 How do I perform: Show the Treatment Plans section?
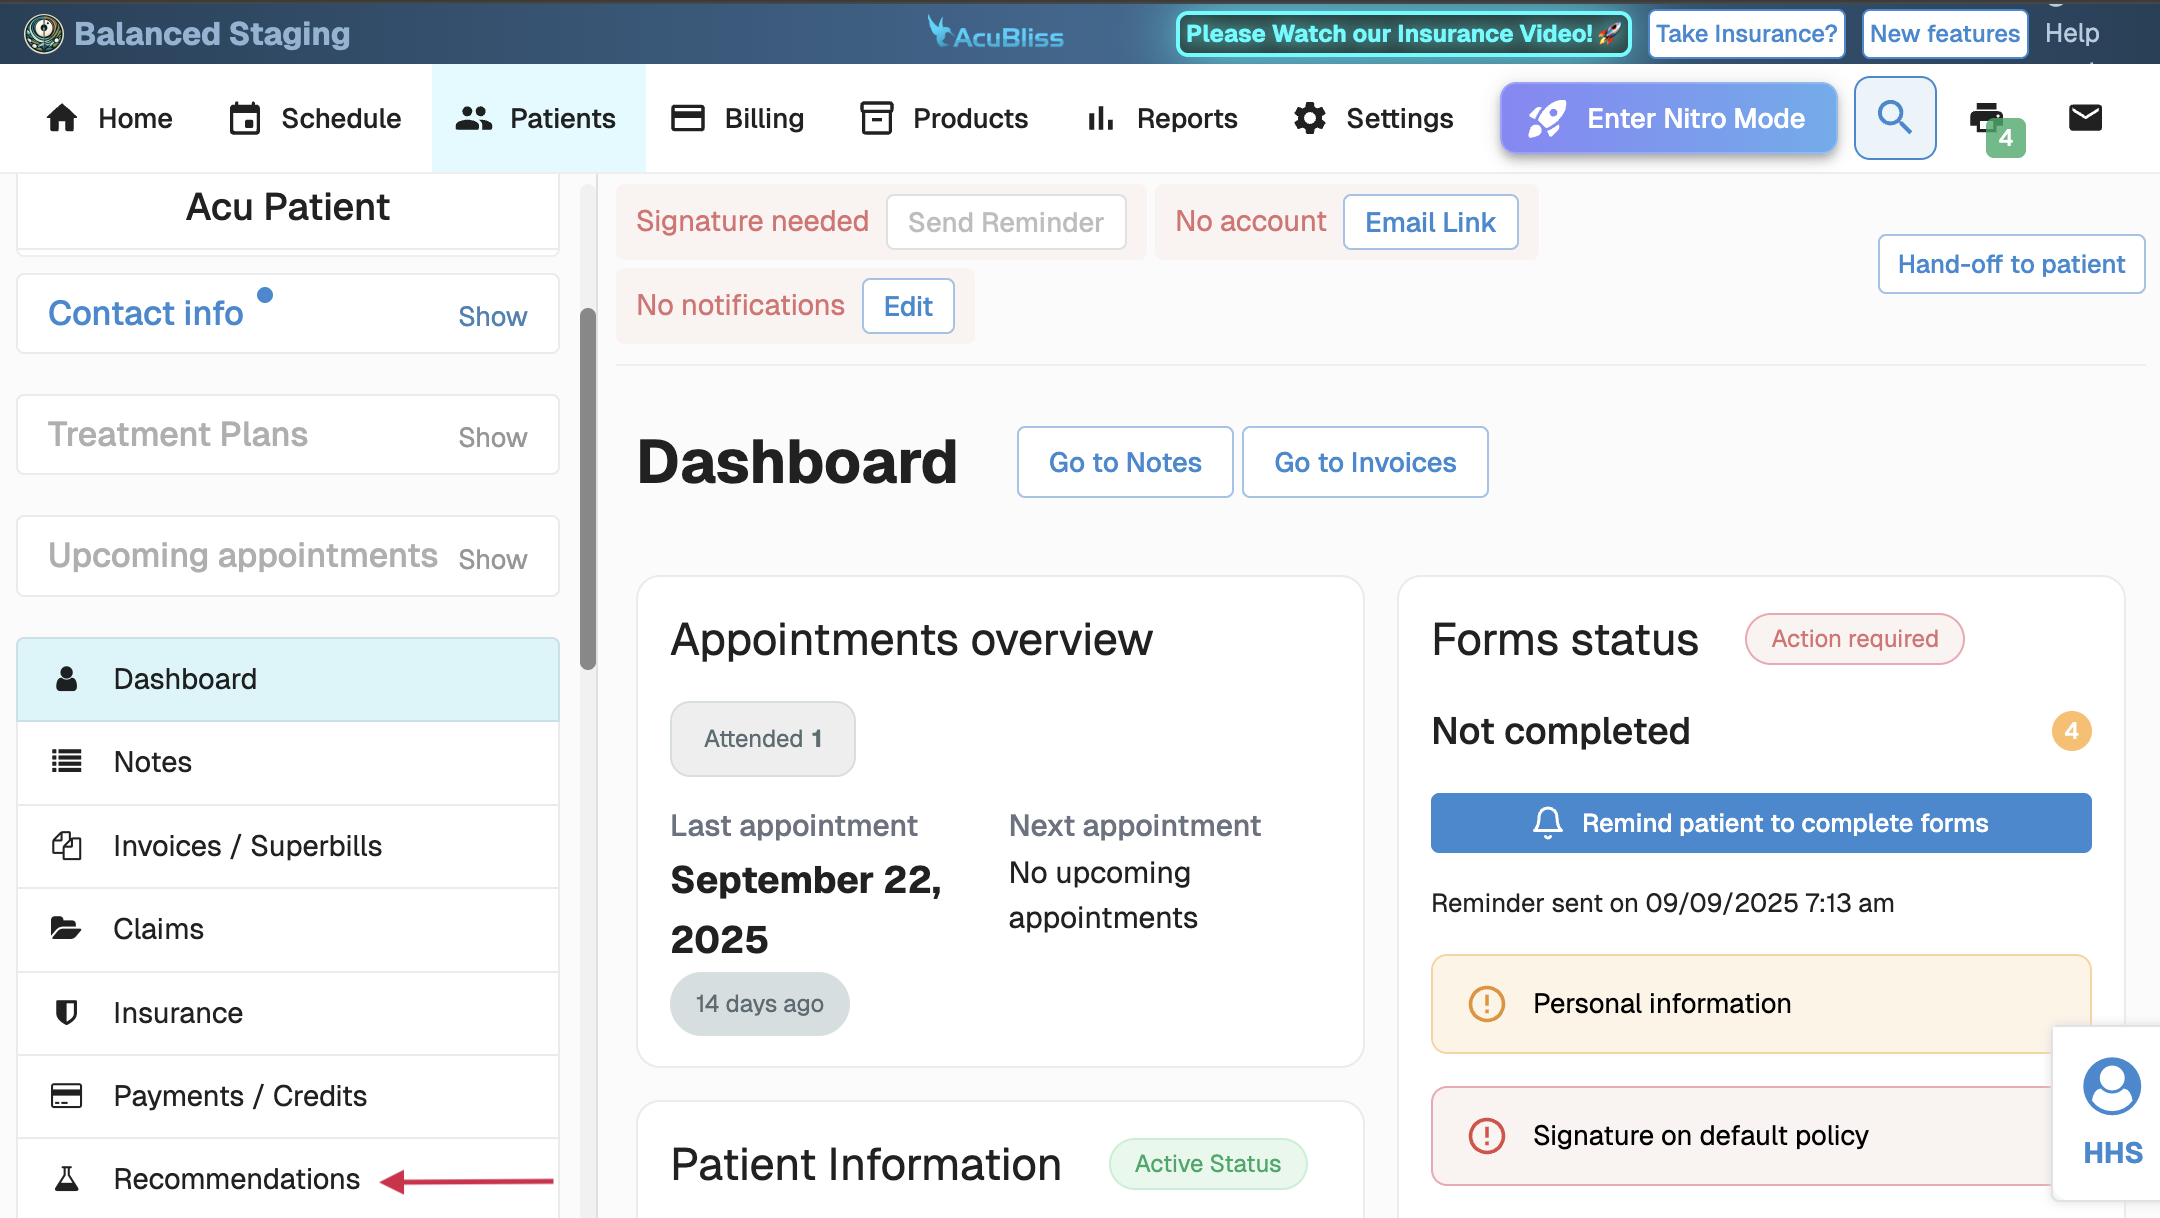pos(492,437)
